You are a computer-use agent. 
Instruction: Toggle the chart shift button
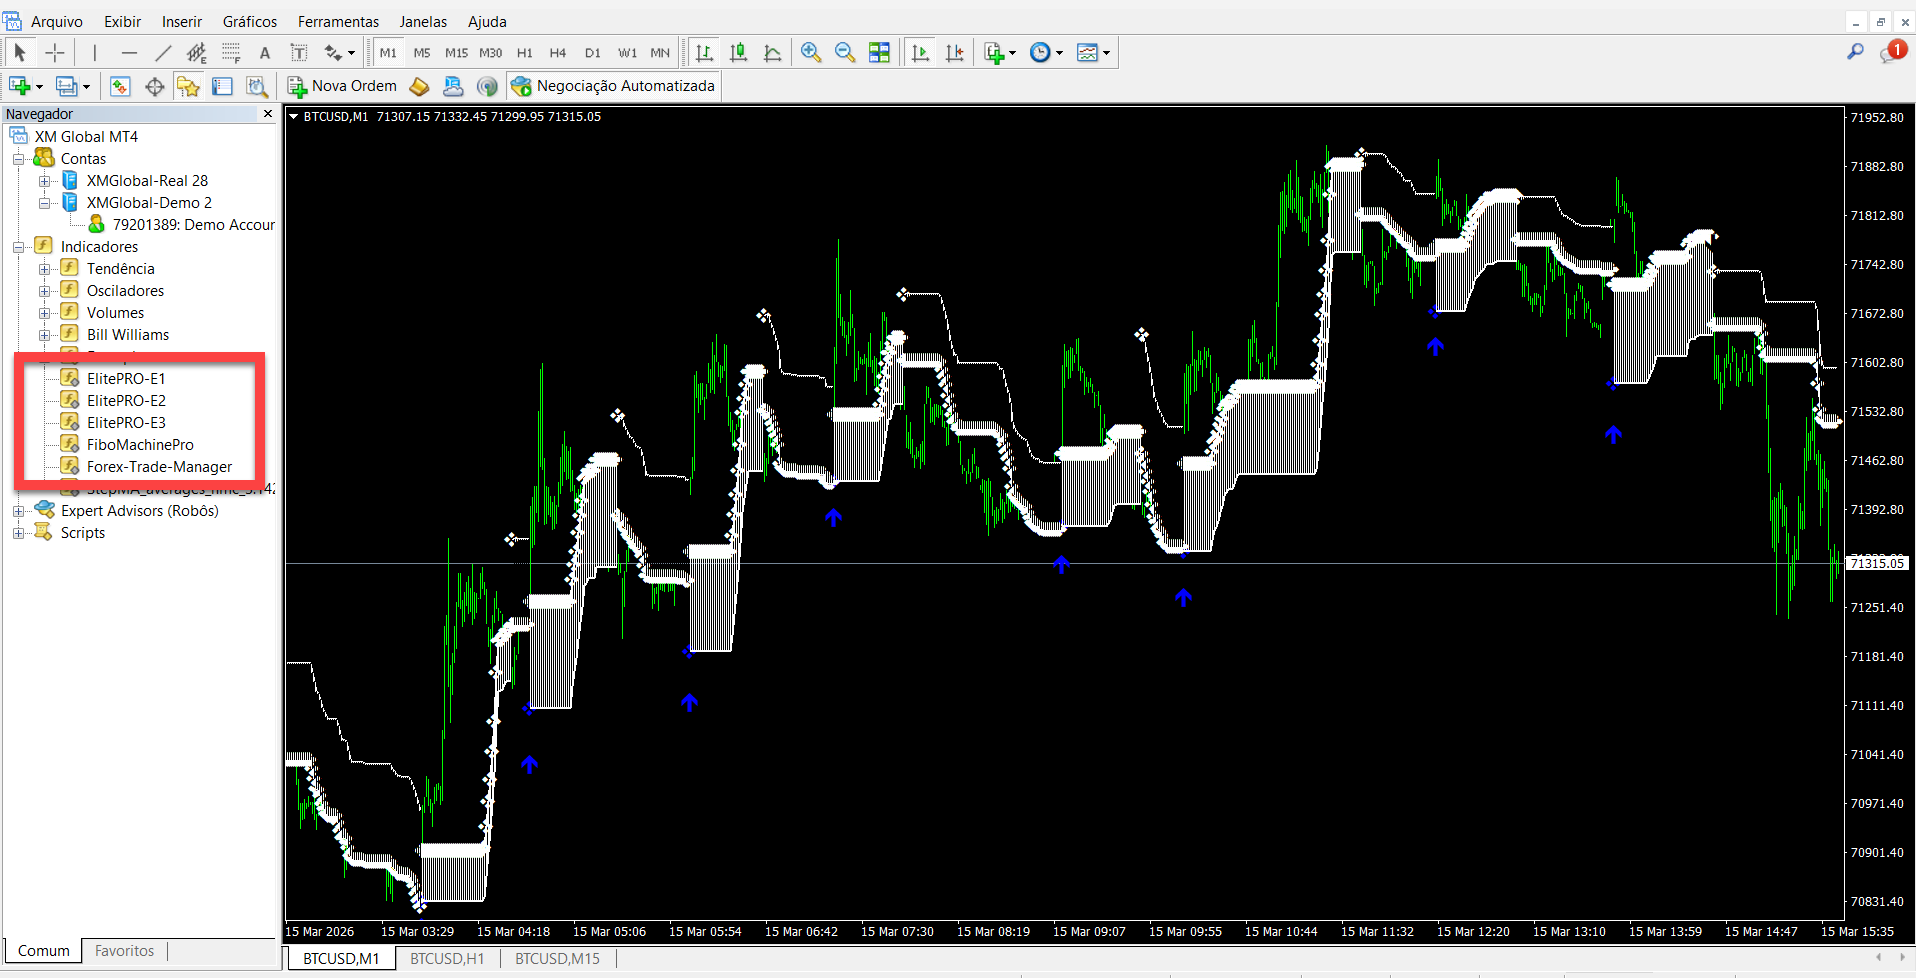tap(955, 53)
